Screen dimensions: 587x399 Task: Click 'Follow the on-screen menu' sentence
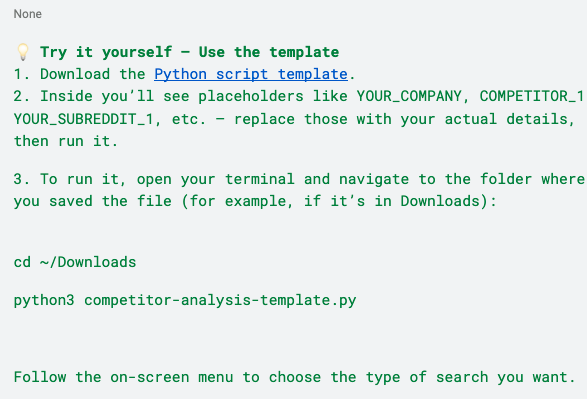coord(124,377)
